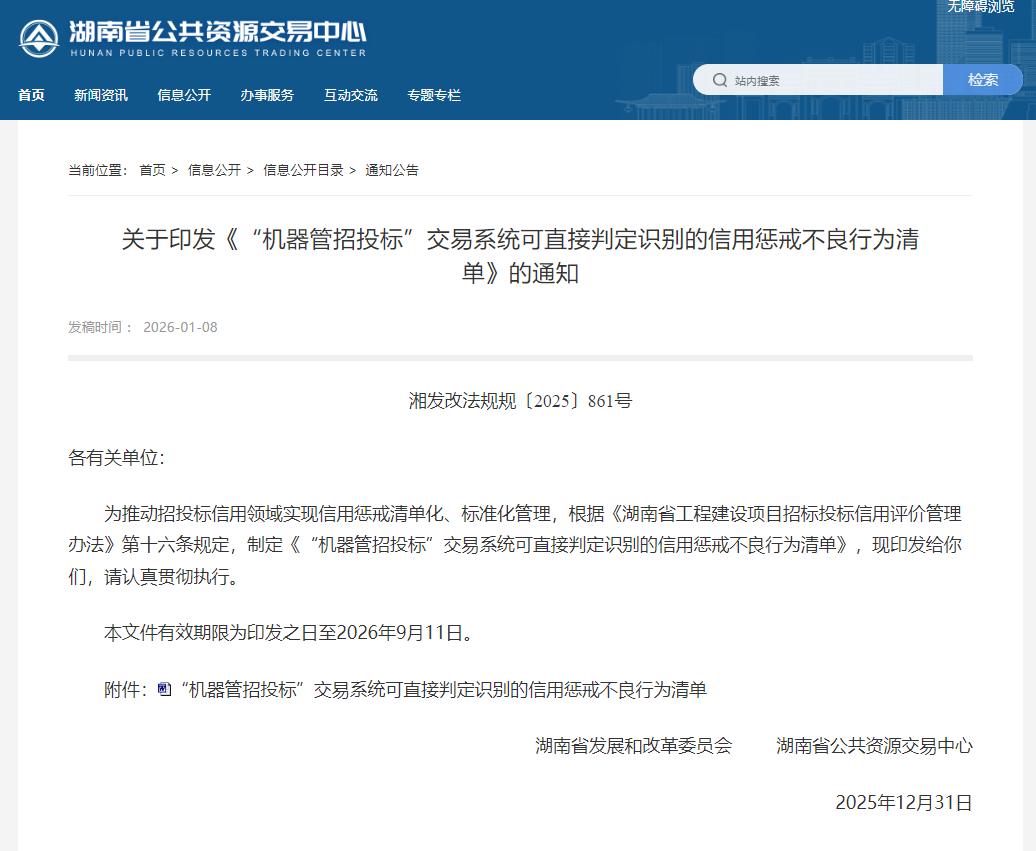Click the site title 湖南省公共资源交易中心 in header
1036x851 pixels.
[217, 32]
